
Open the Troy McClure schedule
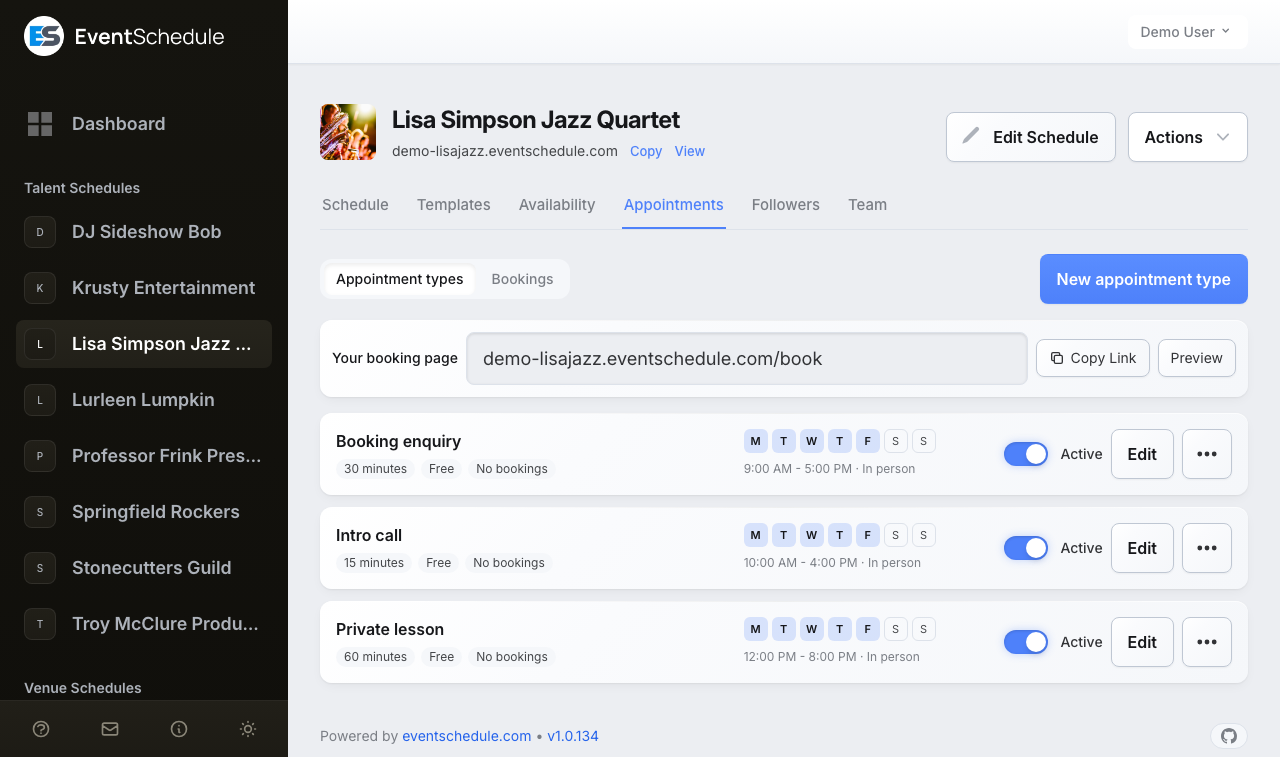(x=144, y=624)
